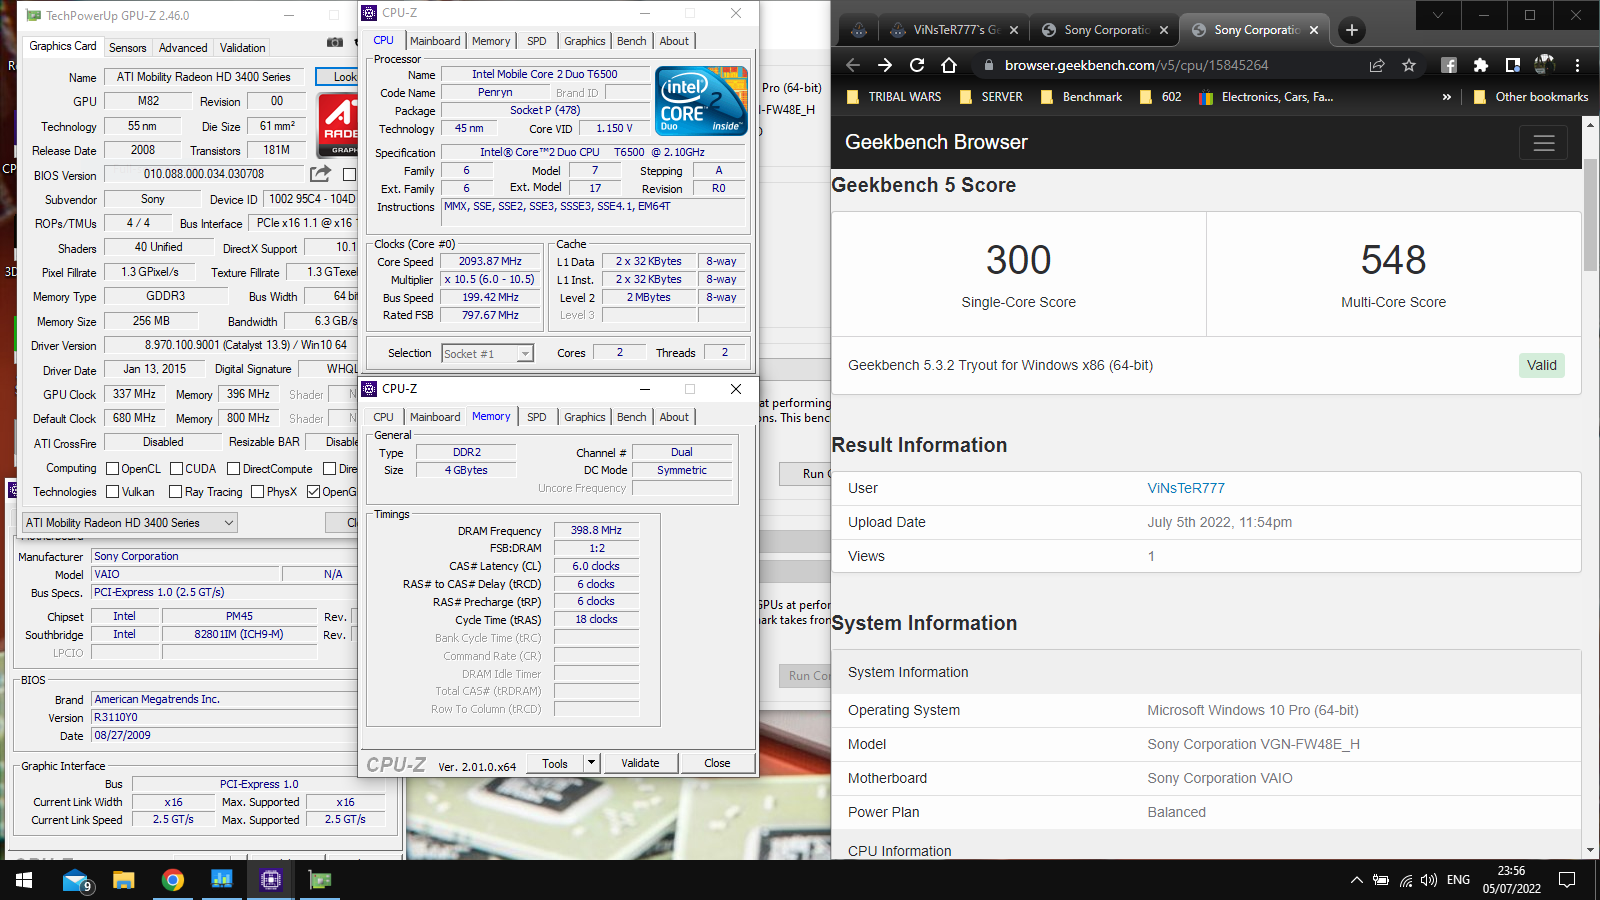This screenshot has width=1600, height=900.
Task: Open Bench tab in lower CPU-Z window
Action: click(631, 417)
